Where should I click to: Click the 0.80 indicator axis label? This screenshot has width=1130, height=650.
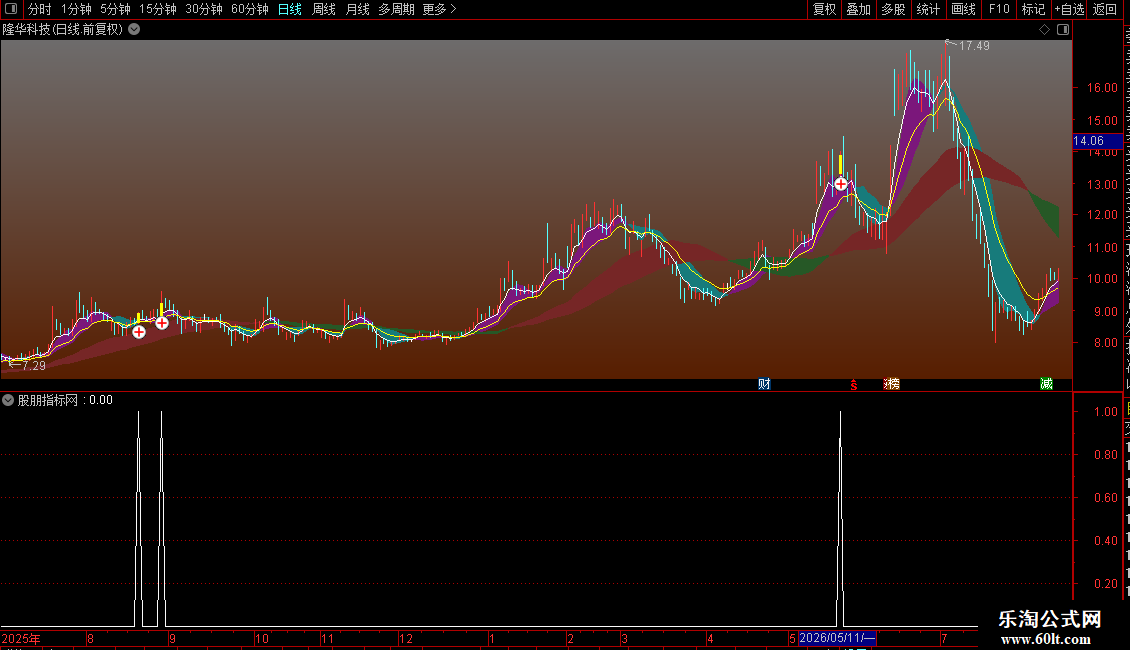click(1105, 455)
